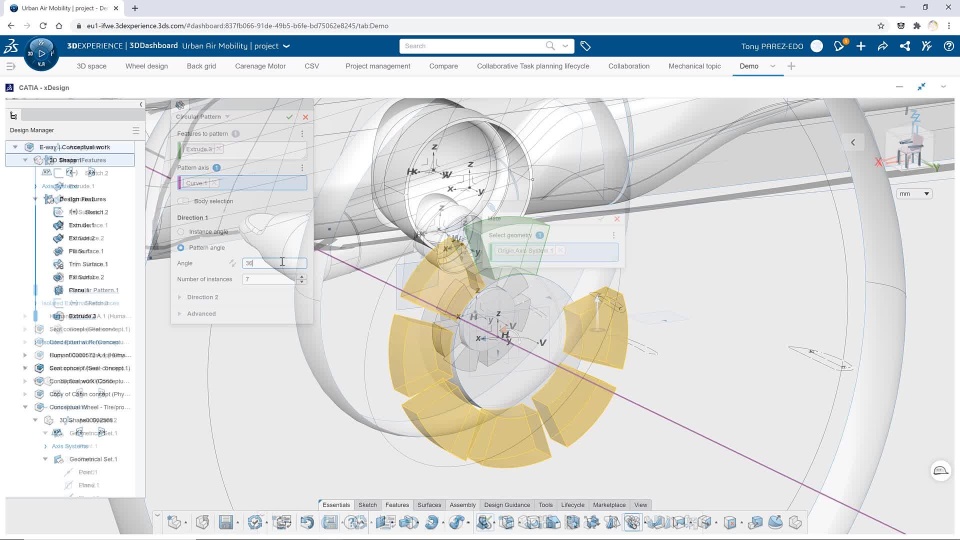Open the project name dropdown chevron
Screen dimensions: 960x540
[x=286, y=46]
